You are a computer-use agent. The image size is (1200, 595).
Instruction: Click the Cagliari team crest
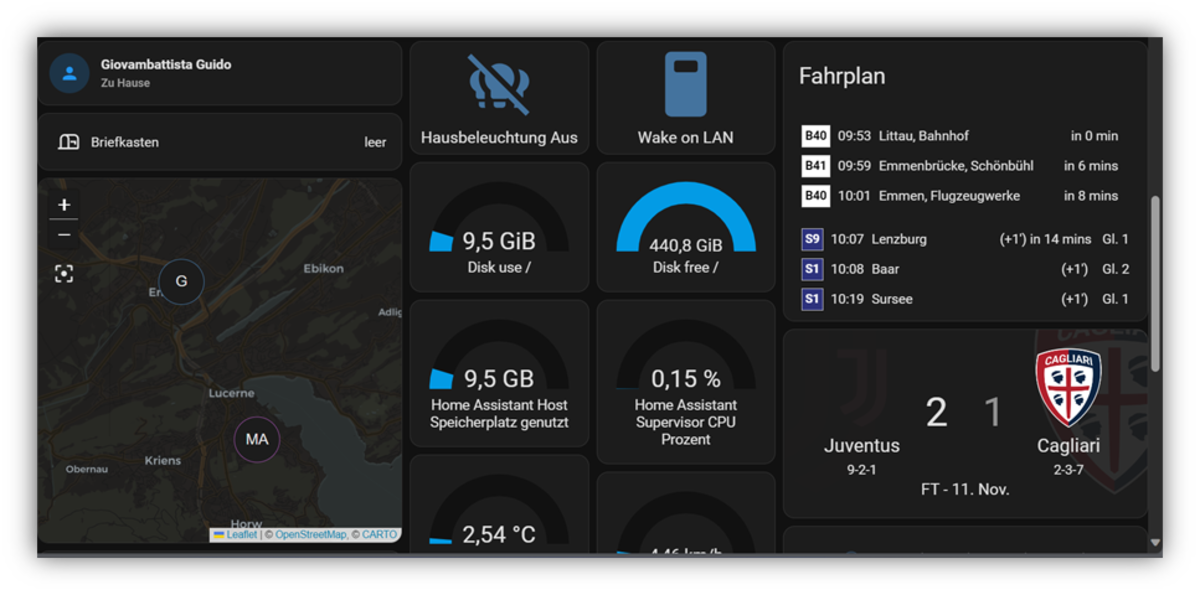coord(1068,387)
